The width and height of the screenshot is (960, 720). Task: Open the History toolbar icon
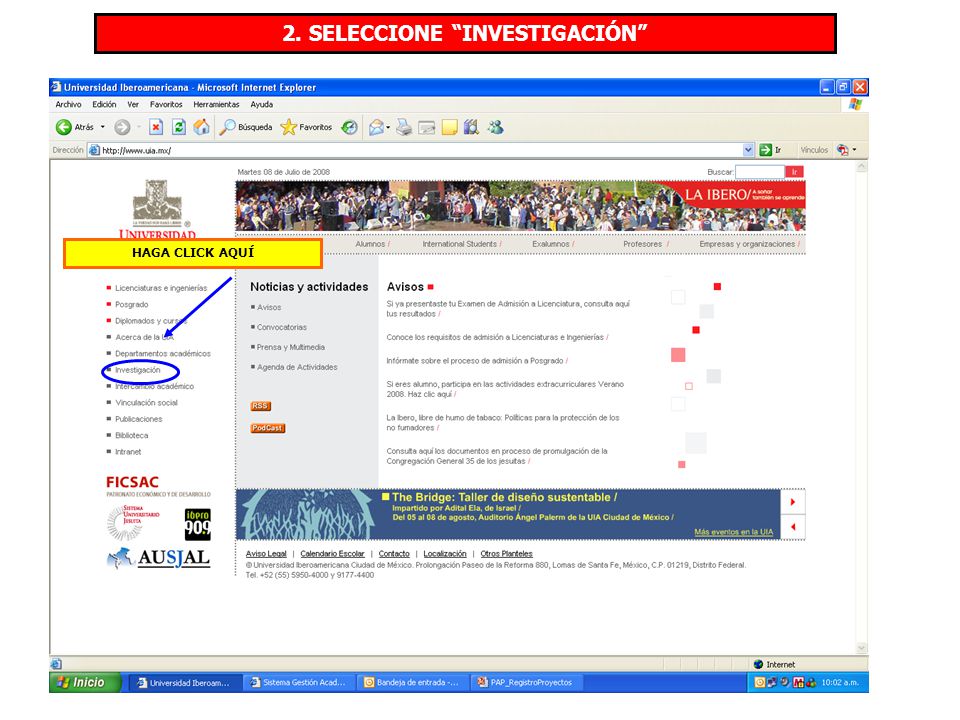pyautogui.click(x=350, y=127)
